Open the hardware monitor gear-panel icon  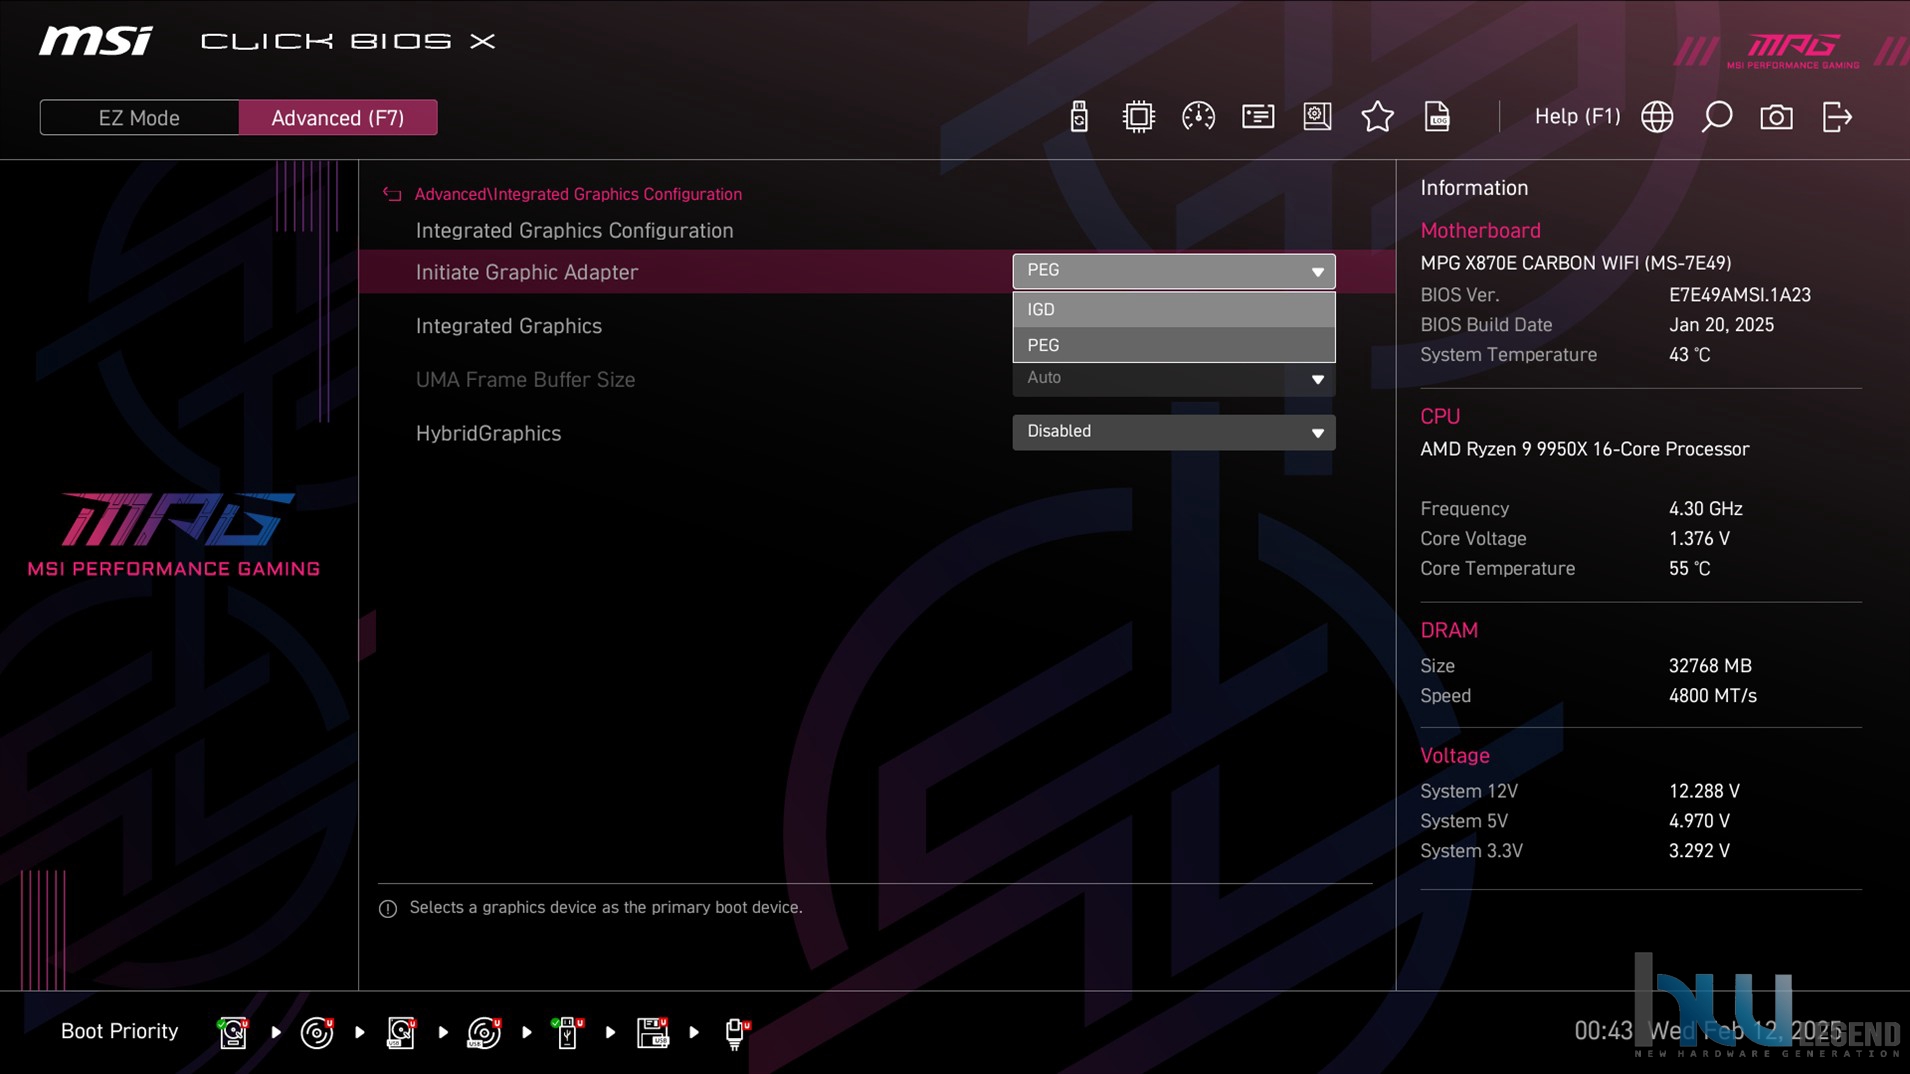click(1317, 117)
